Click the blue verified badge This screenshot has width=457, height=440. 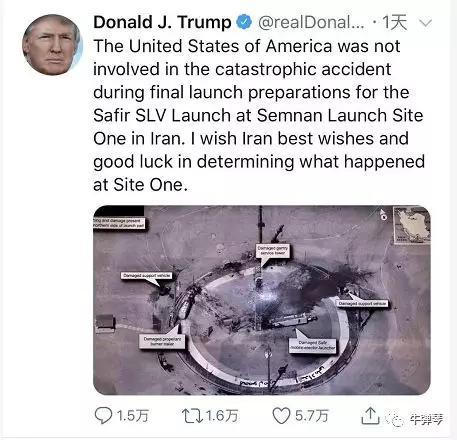click(244, 22)
